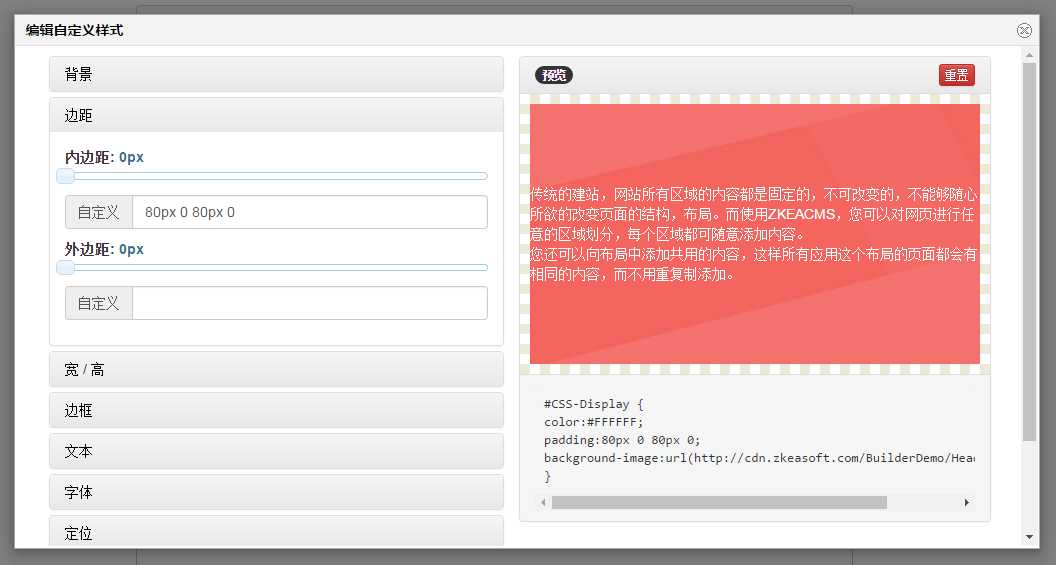This screenshot has height=565, width=1056.
Task: Click the dialog scroll down arrow
Action: (1029, 537)
